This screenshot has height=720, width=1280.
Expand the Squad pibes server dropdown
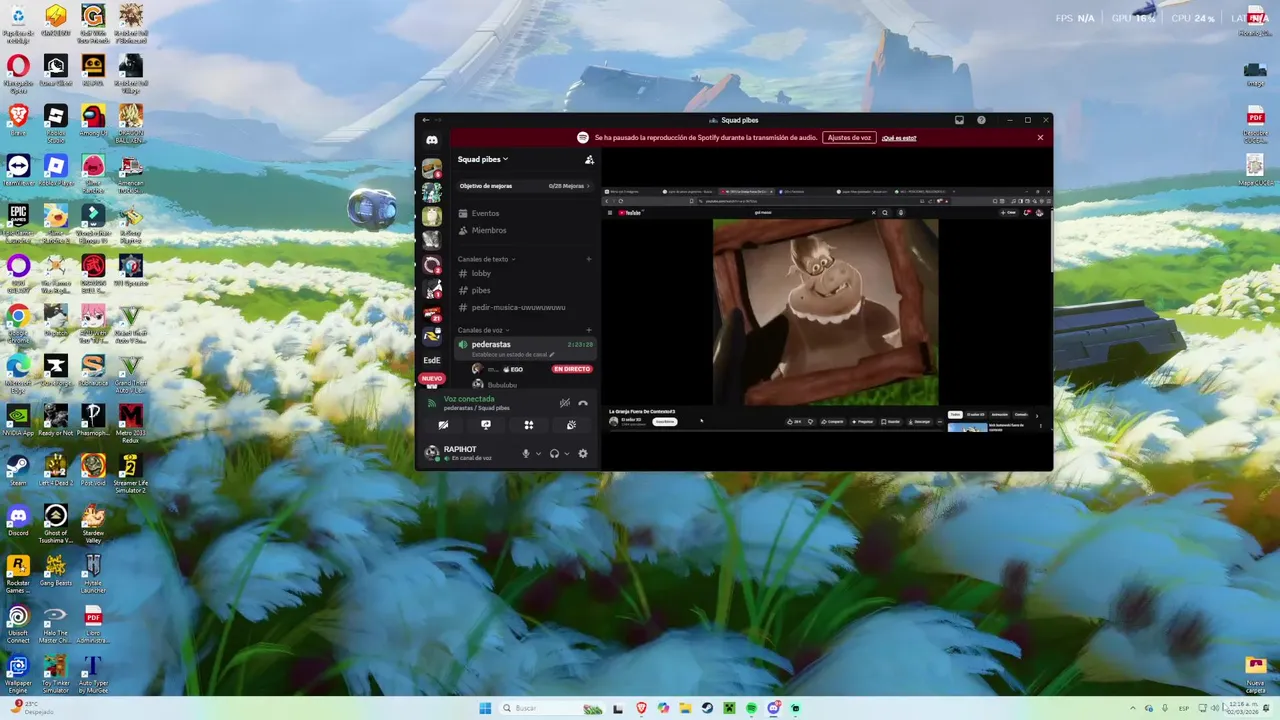(483, 159)
